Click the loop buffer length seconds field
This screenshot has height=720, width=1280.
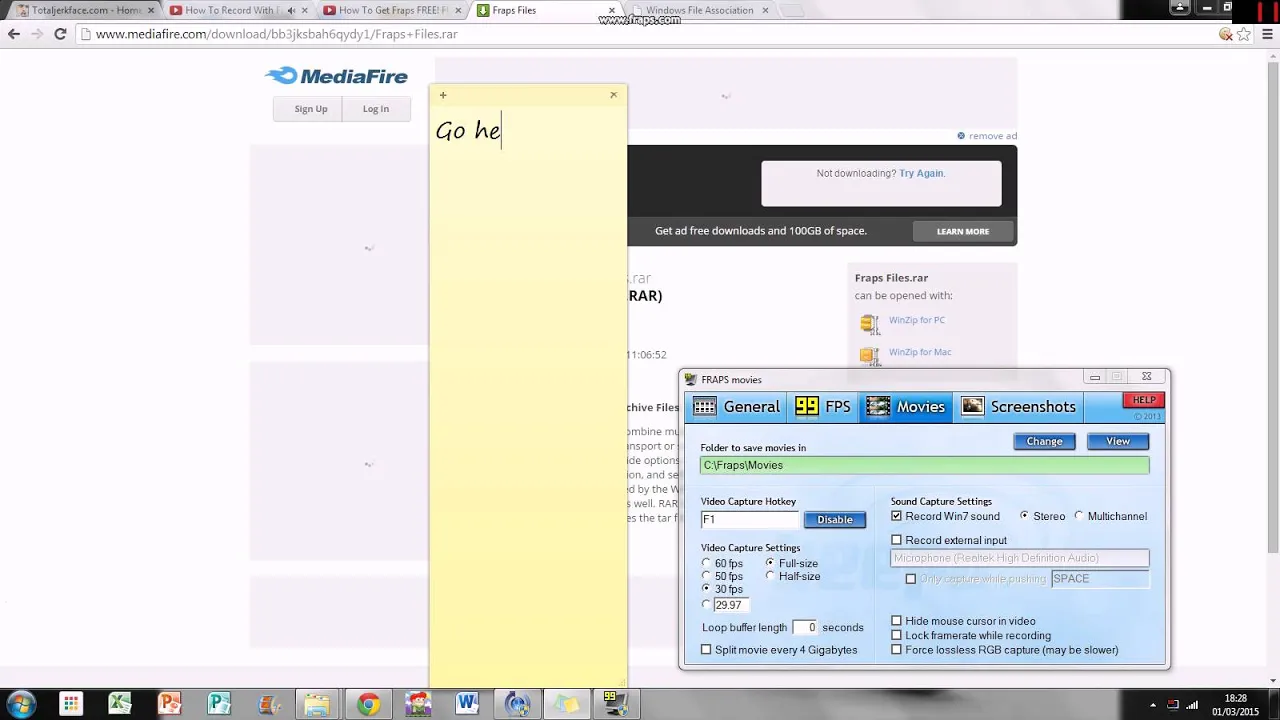pyautogui.click(x=805, y=628)
